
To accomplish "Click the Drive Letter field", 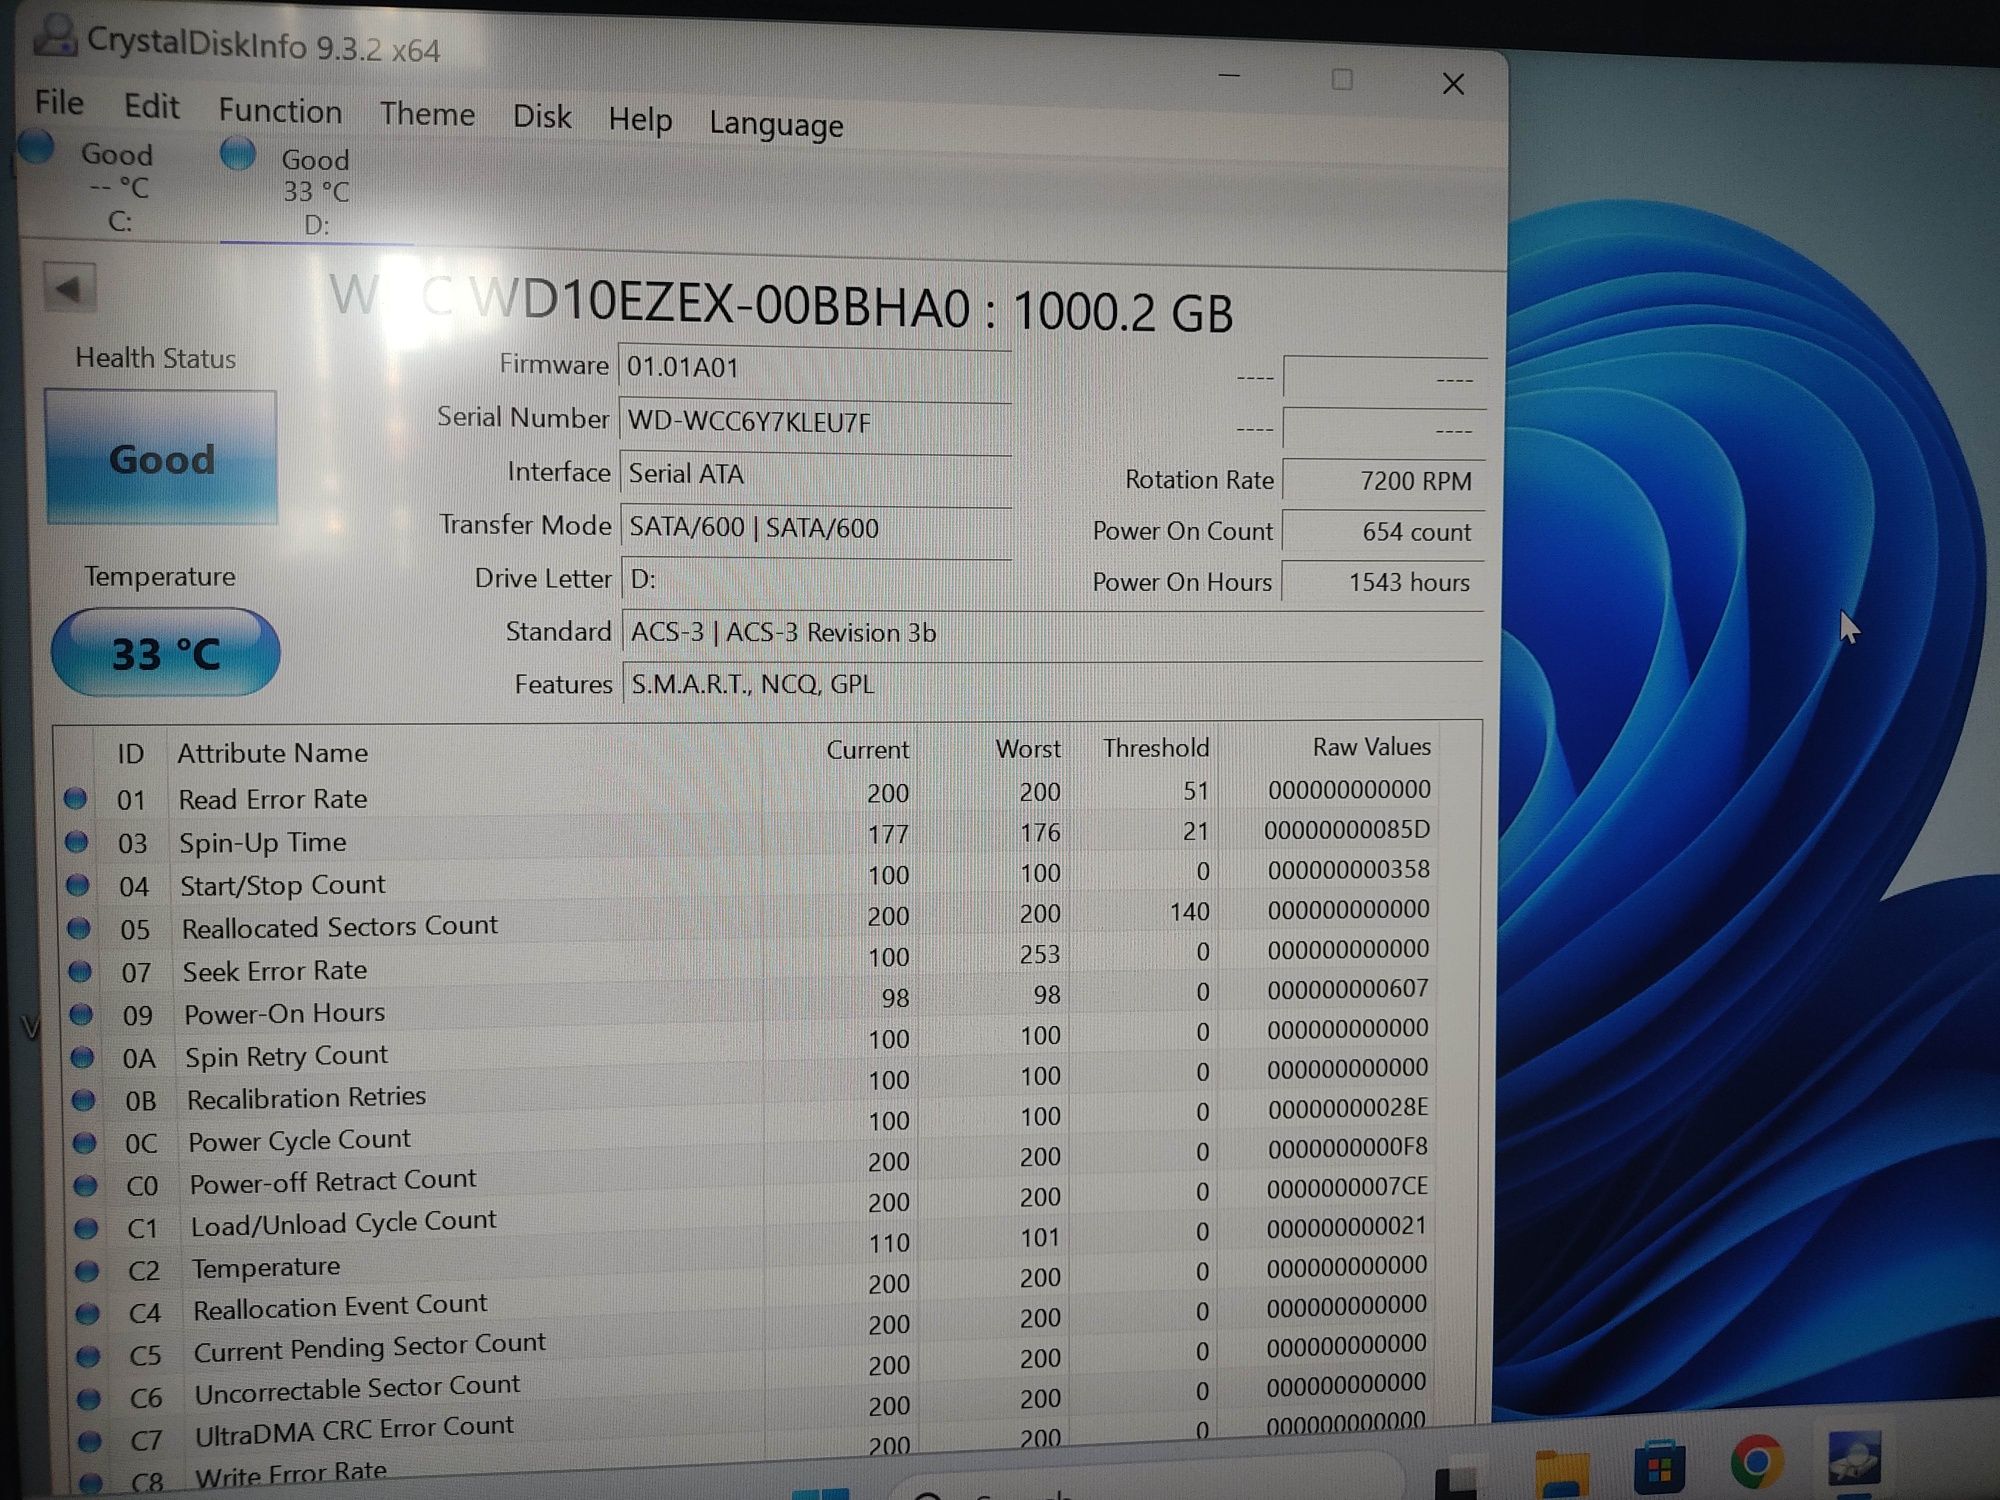I will pos(817,580).
